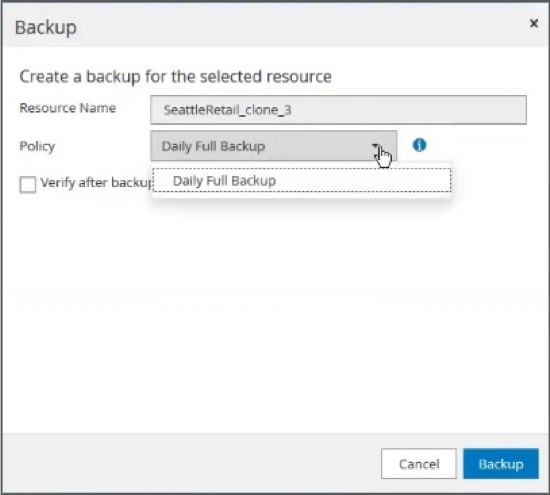Select Daily Full Backup from the open list

pyautogui.click(x=302, y=180)
